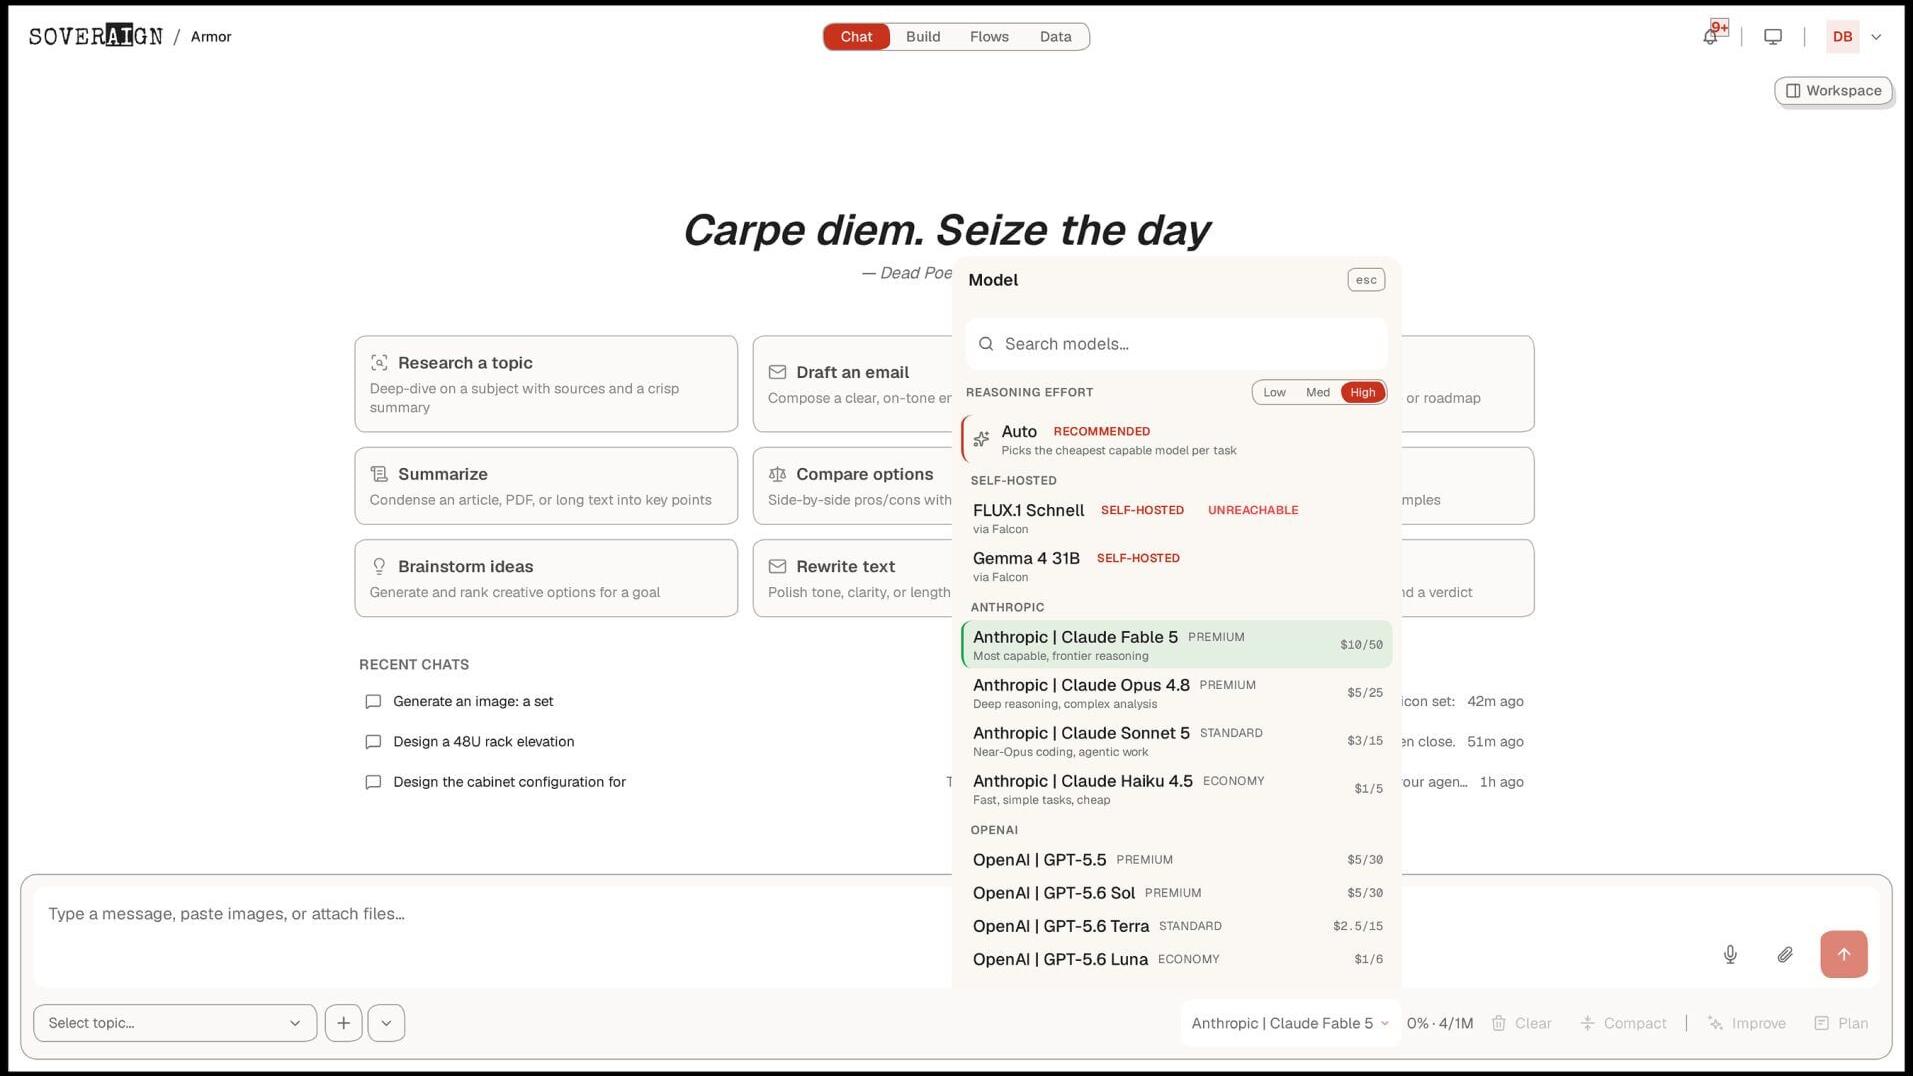Open the DB user avatar menu
This screenshot has width=1913, height=1076.
[x=1842, y=36]
